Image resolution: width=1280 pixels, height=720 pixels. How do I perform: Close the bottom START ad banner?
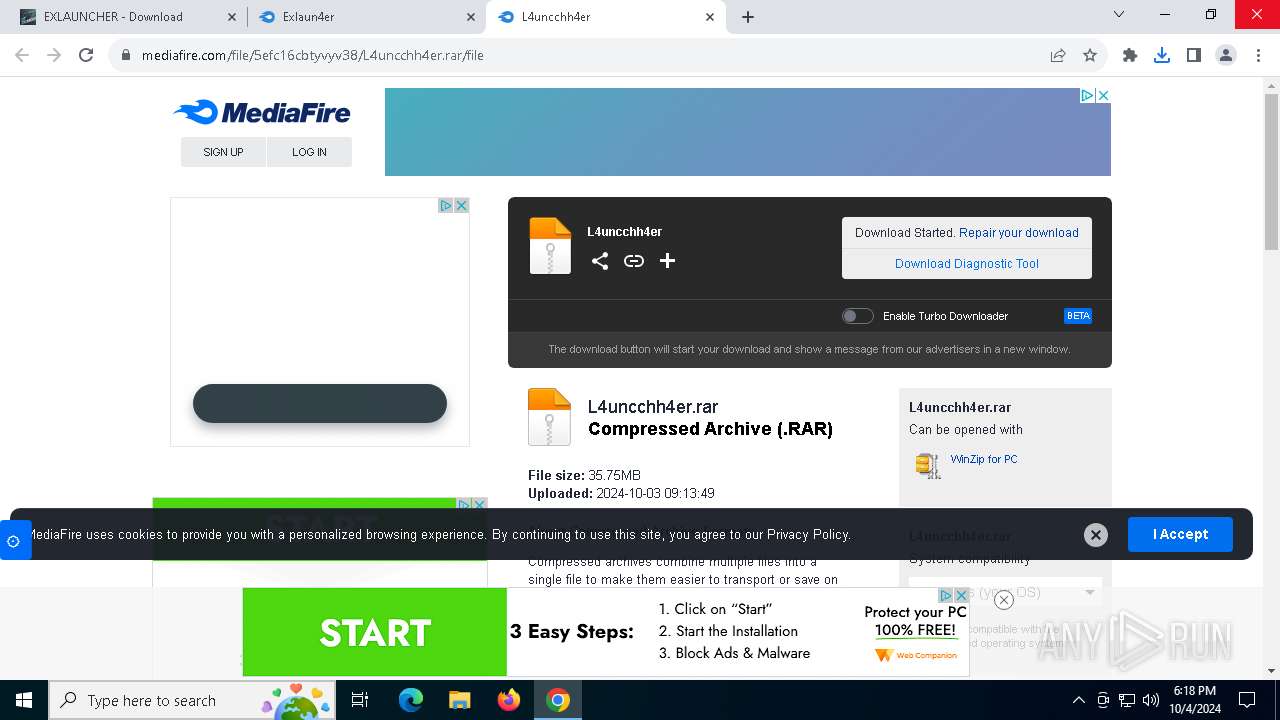1004,600
